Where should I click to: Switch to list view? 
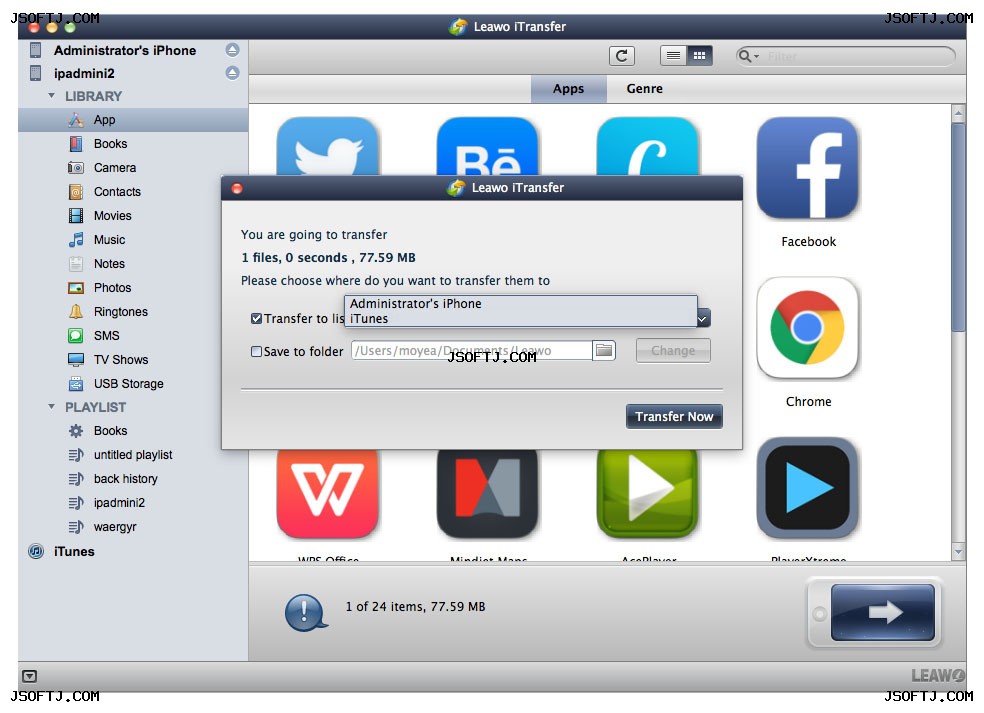(x=673, y=56)
